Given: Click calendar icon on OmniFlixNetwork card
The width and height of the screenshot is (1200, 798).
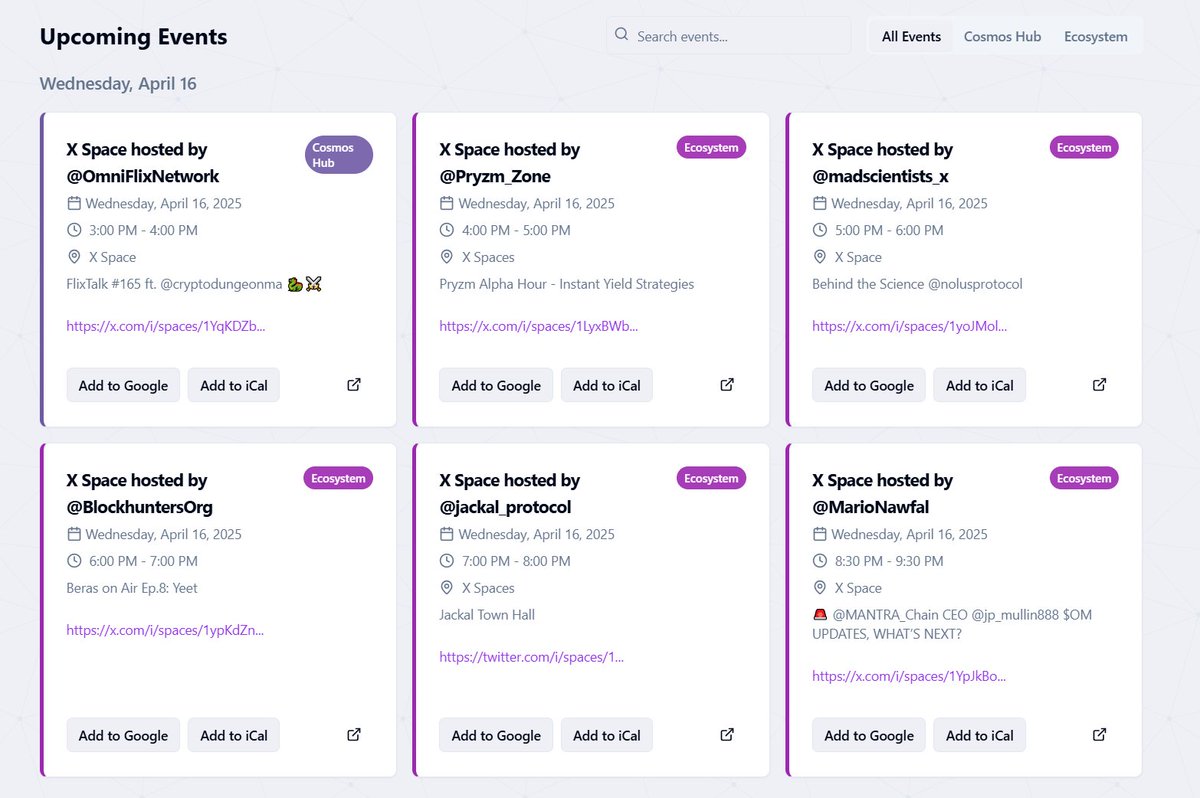Looking at the screenshot, I should [x=74, y=203].
